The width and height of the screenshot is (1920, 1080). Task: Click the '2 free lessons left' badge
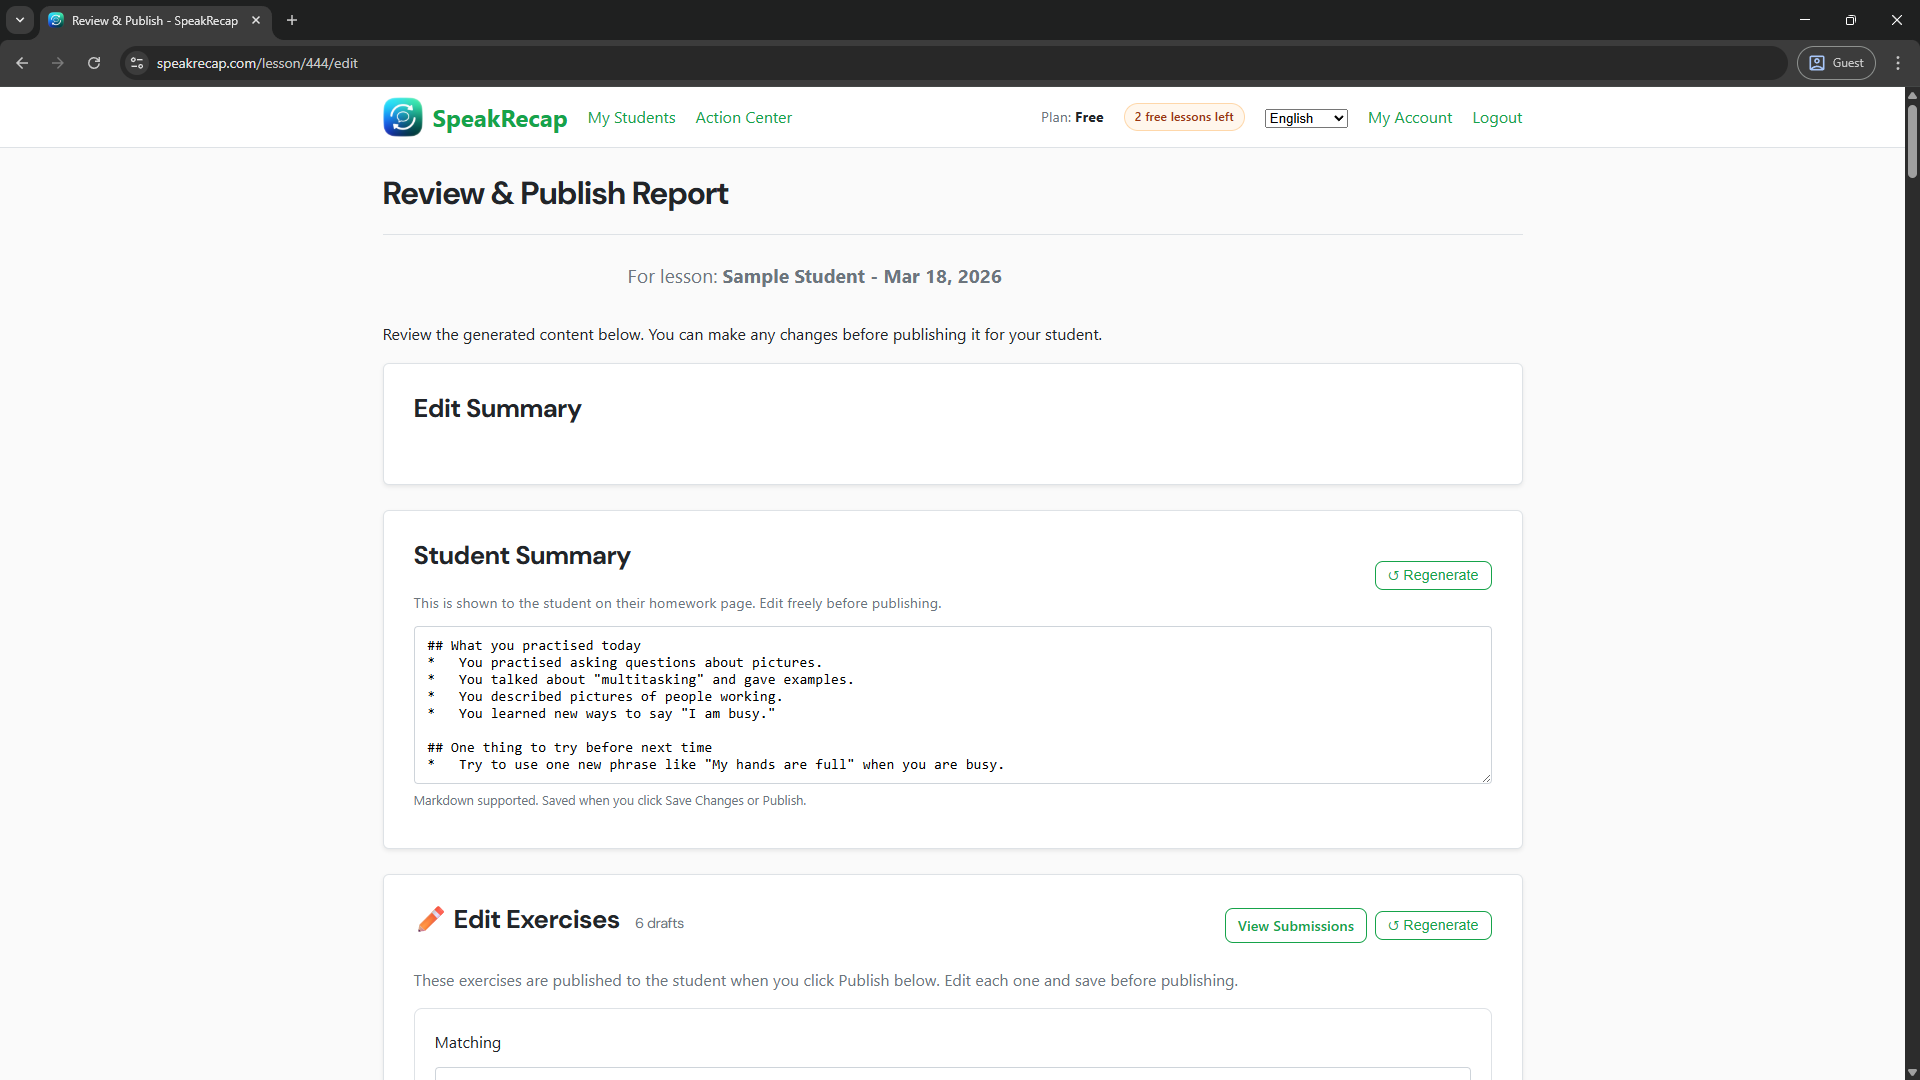coord(1184,117)
